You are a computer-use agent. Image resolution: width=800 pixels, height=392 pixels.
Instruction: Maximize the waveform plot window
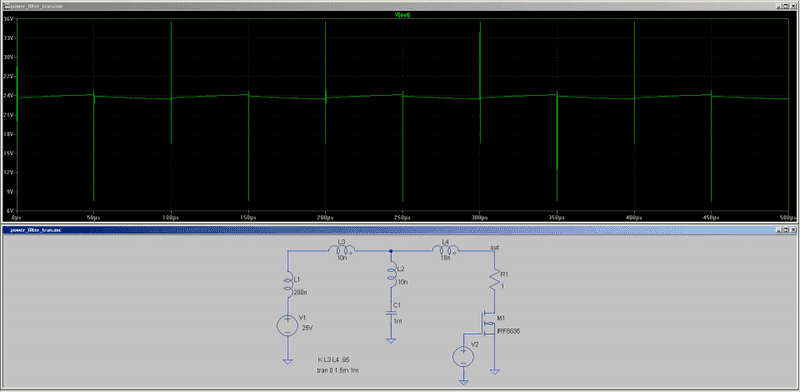pyautogui.click(x=787, y=5)
